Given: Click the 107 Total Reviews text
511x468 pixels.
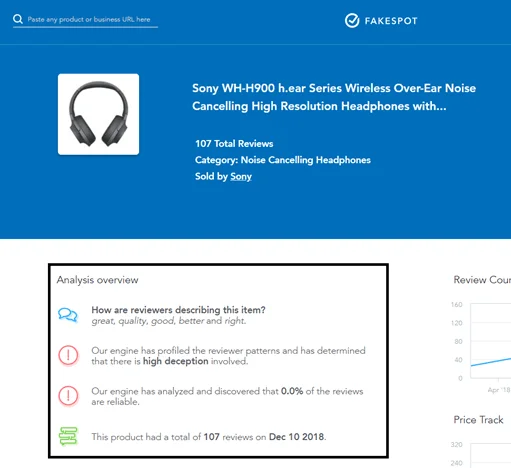Looking at the screenshot, I should tap(234, 144).
